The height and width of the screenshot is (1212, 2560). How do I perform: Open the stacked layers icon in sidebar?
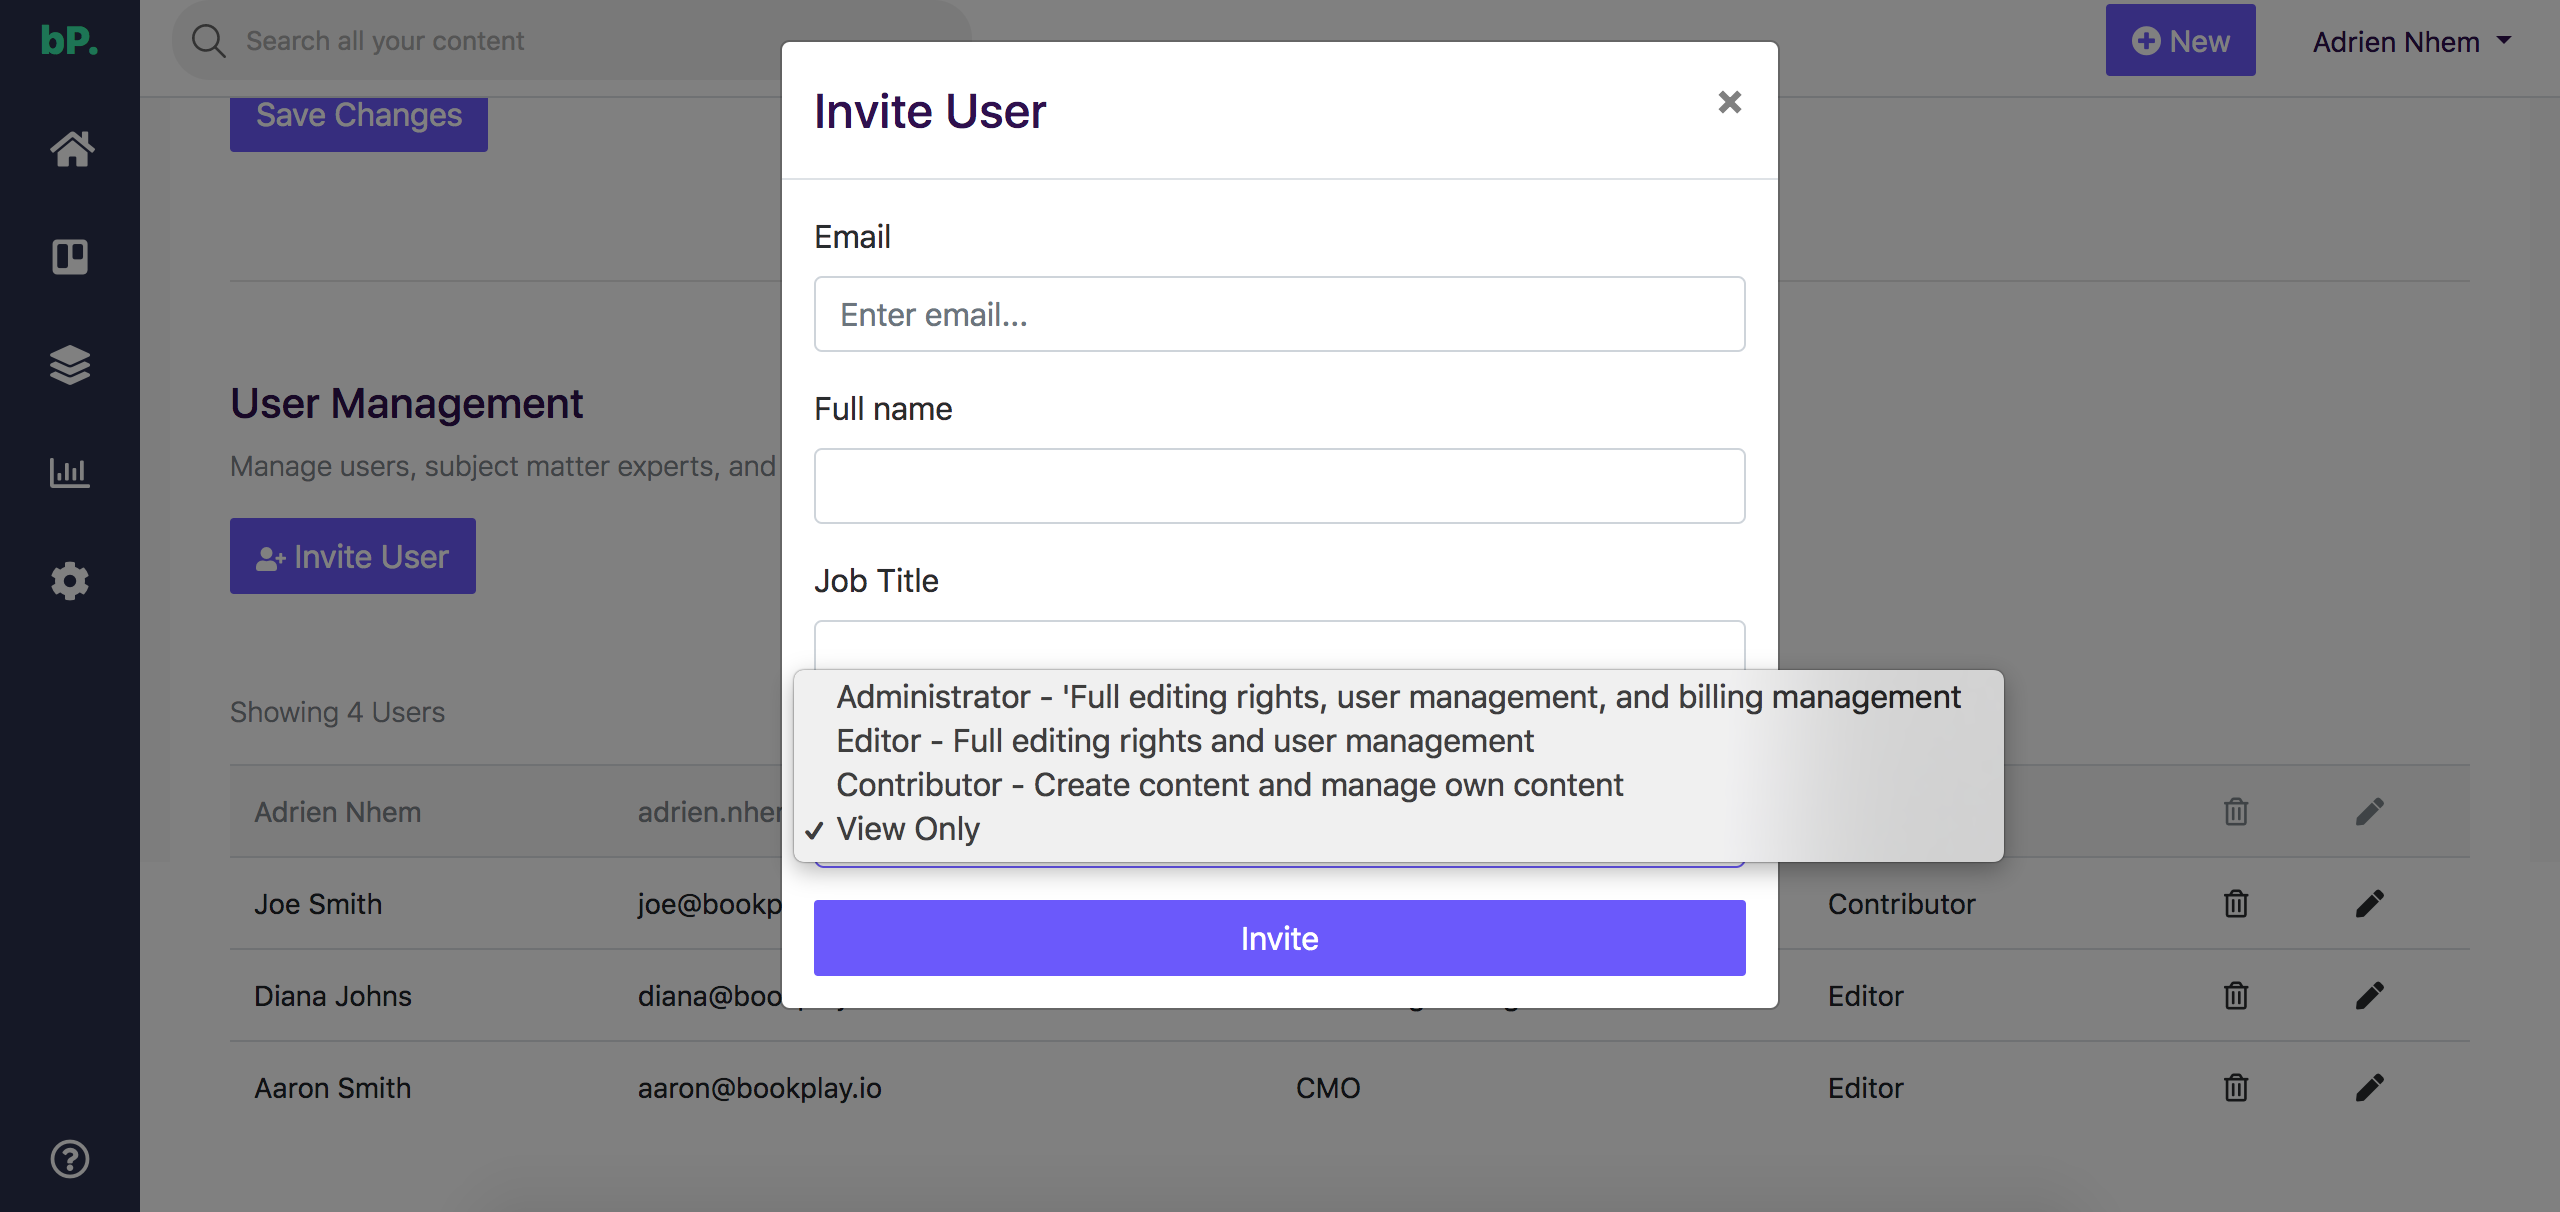click(x=70, y=365)
